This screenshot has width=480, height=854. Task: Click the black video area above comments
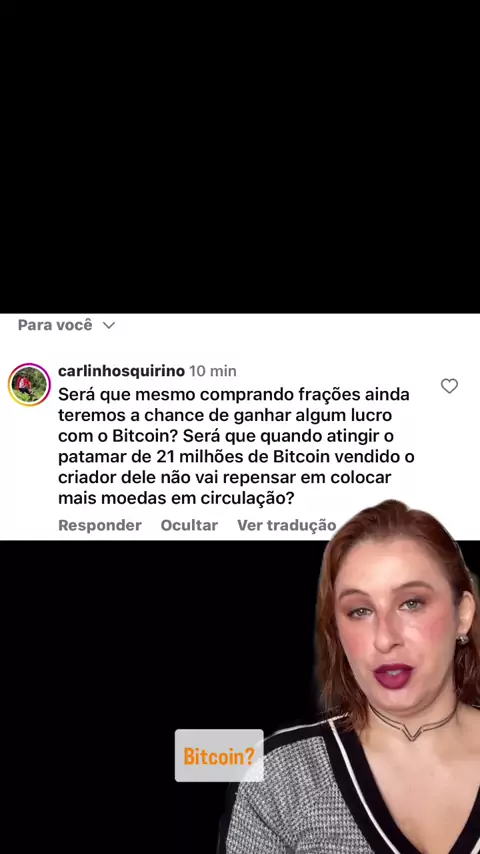(x=240, y=156)
